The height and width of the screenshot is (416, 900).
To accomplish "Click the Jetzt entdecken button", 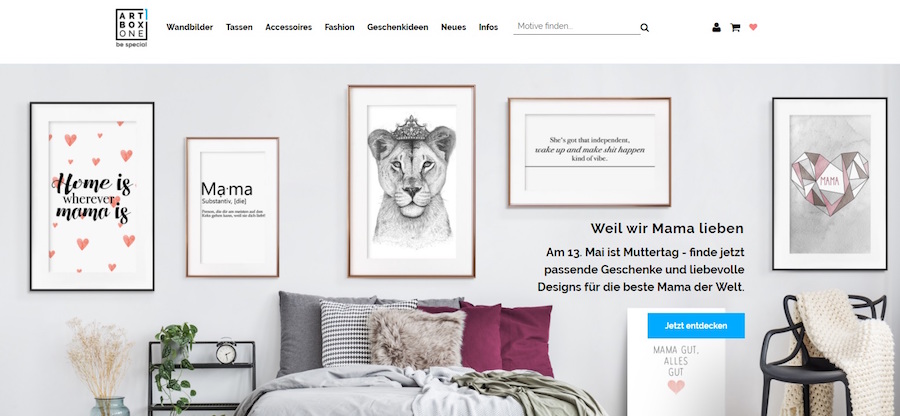I will (696, 325).
